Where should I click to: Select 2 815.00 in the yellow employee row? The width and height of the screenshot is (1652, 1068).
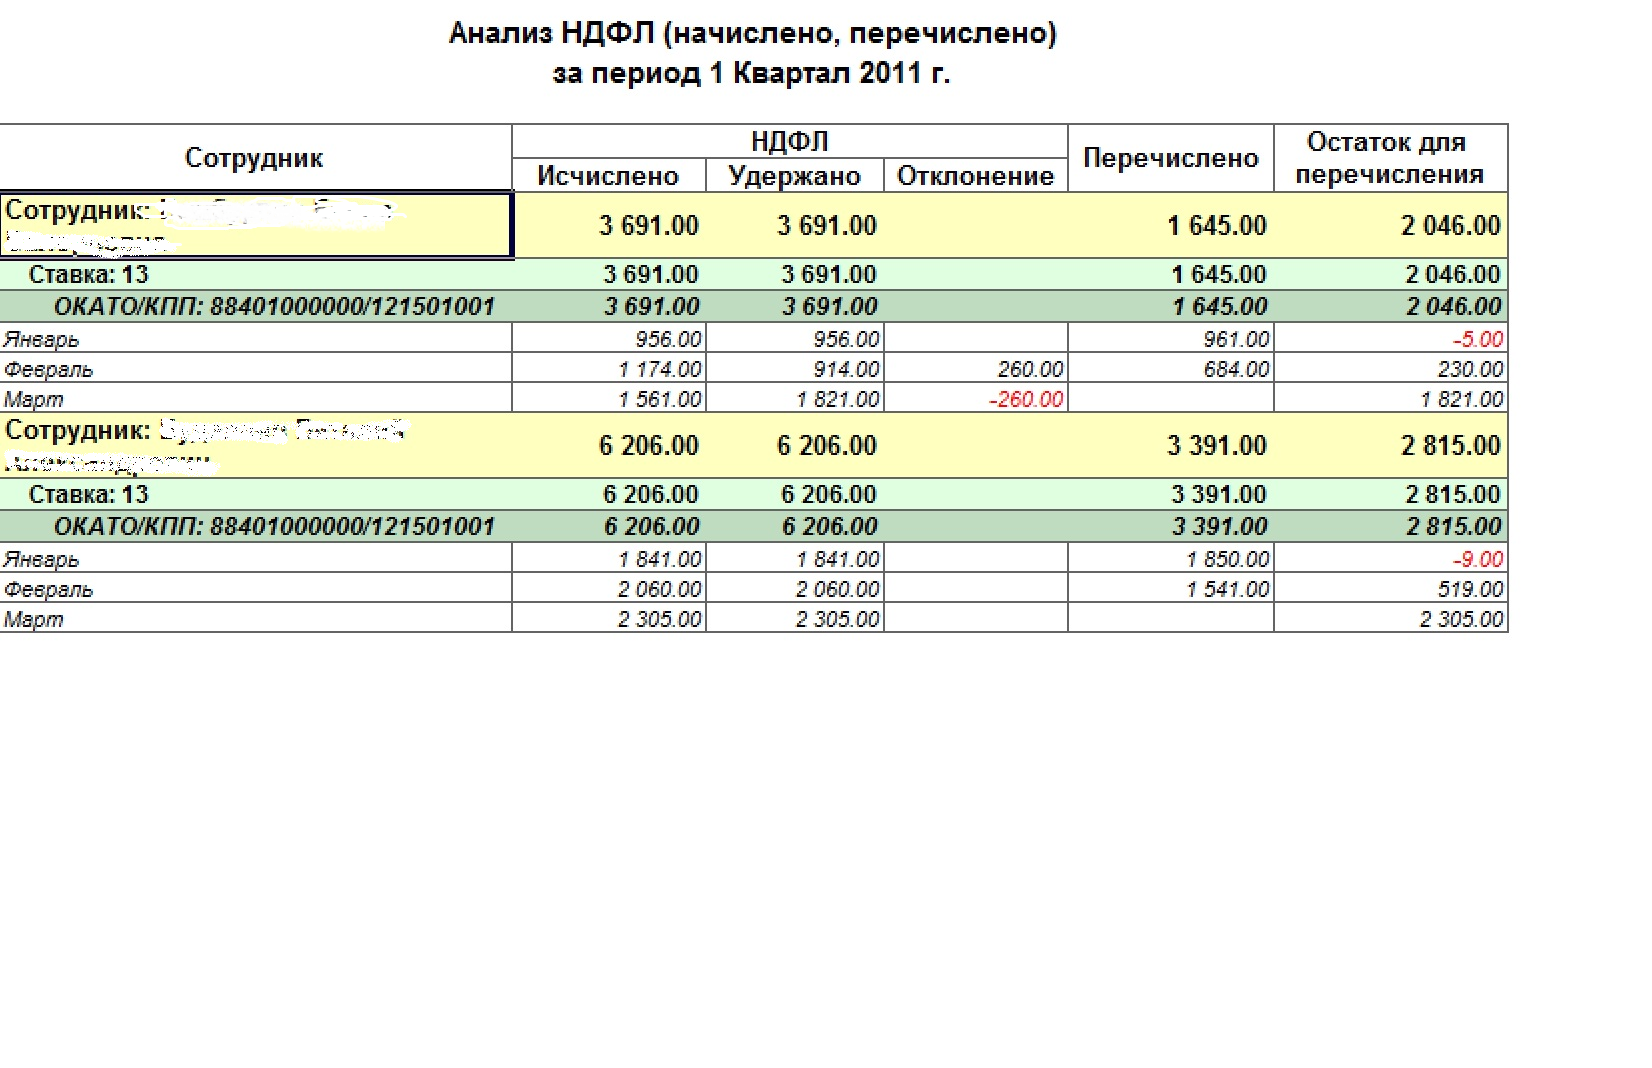coord(1451,445)
